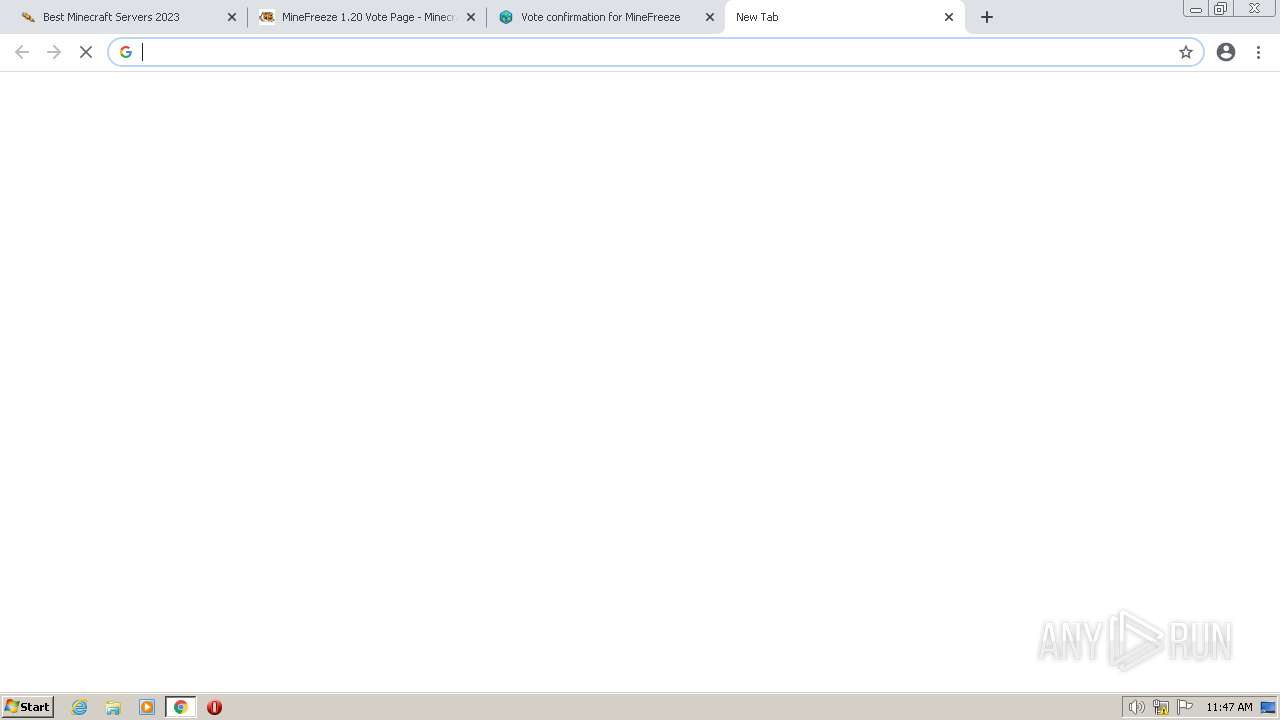This screenshot has height=720, width=1280.
Task: Show the clock at 11:47 AM
Action: 1229,707
